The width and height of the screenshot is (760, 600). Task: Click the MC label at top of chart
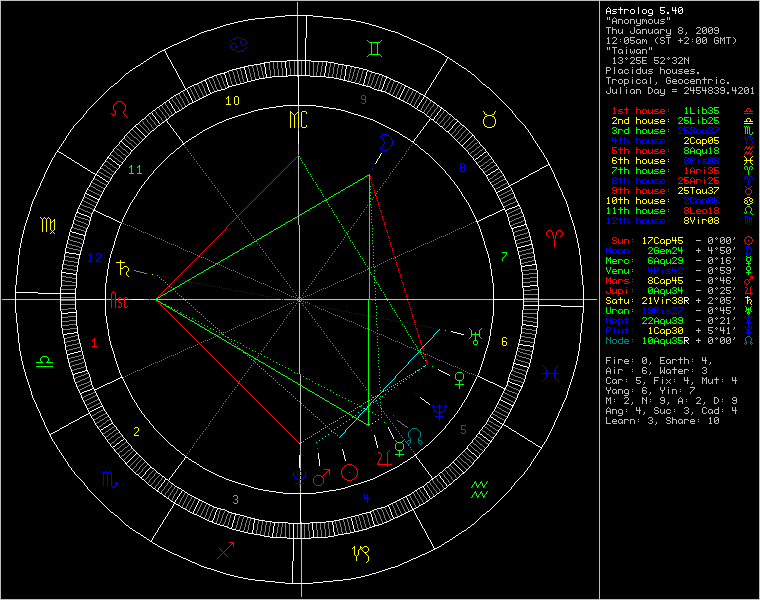(x=299, y=120)
